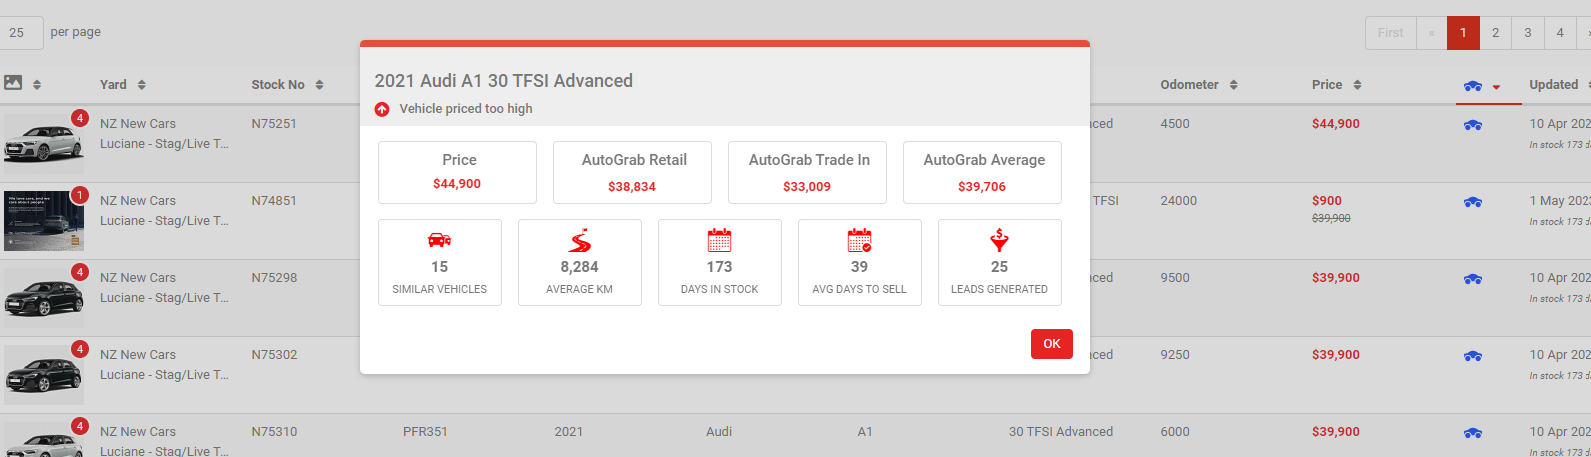Viewport: 1591px width, 457px height.
Task: Click the photo count badge on N75302 thumbnail
Action: point(80,349)
